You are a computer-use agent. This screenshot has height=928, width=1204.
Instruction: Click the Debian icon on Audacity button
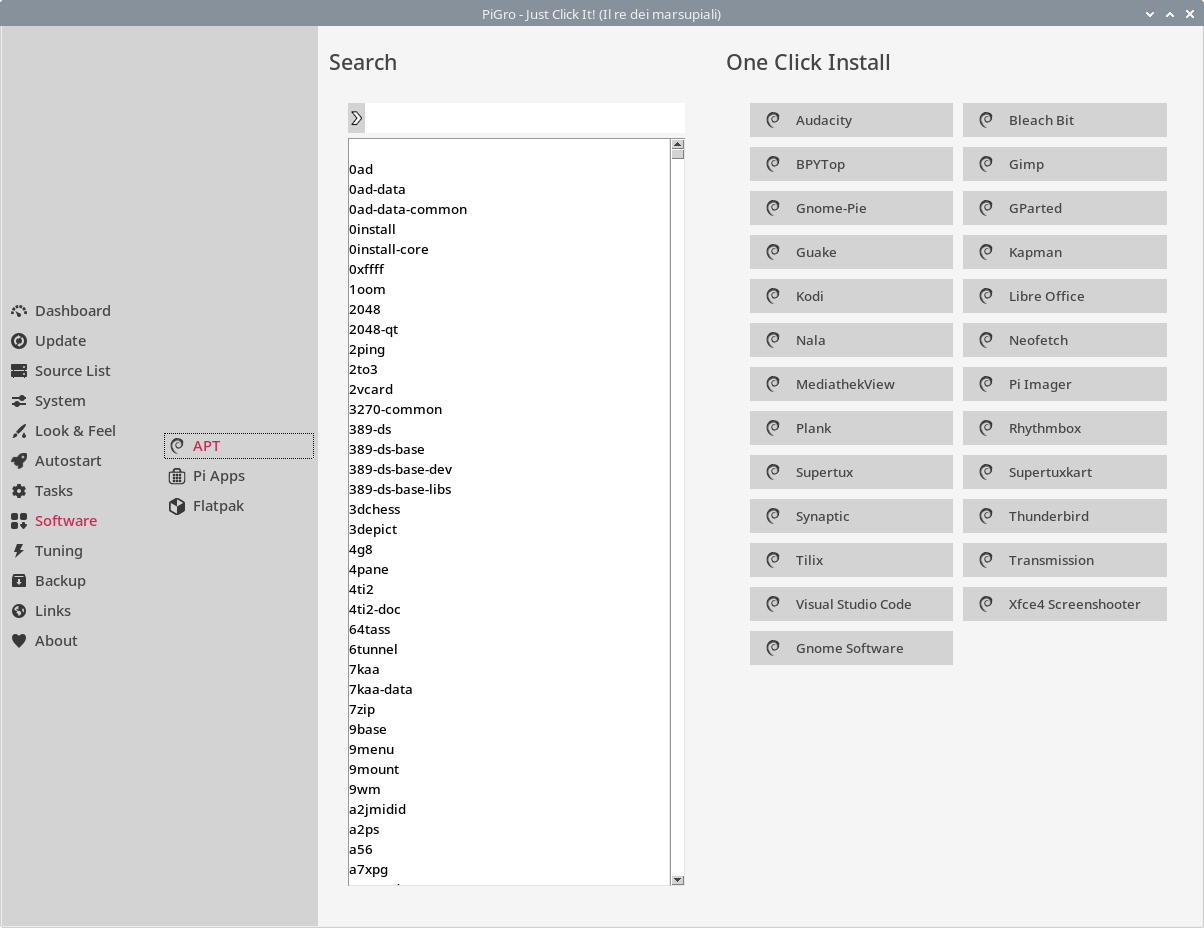(x=773, y=120)
